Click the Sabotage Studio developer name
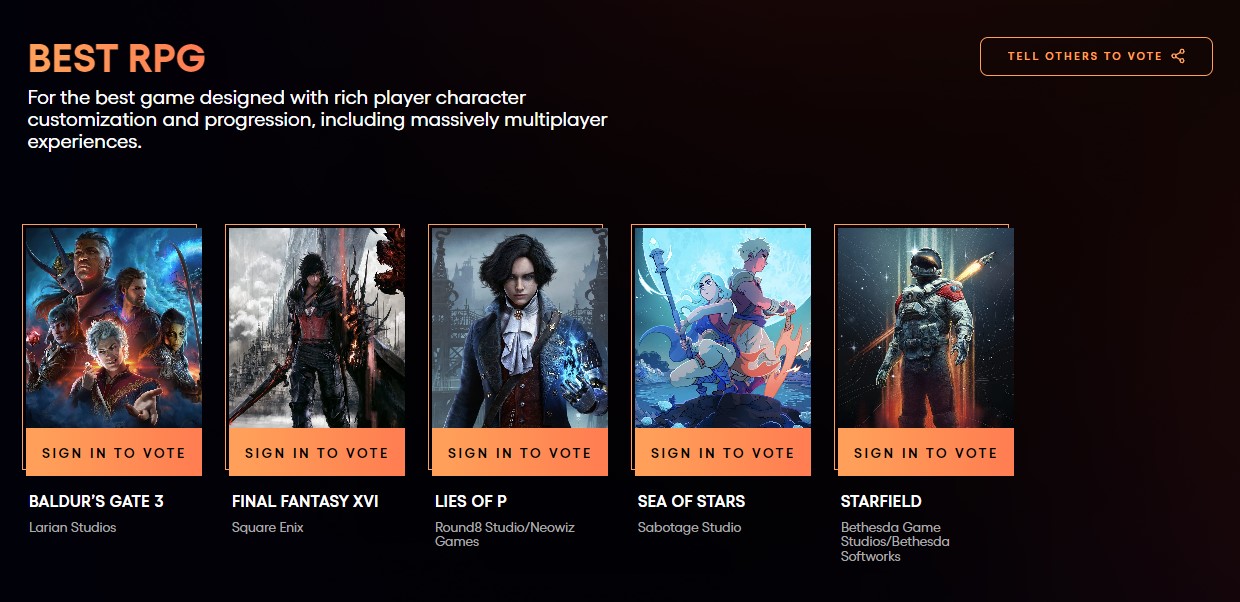The height and width of the screenshot is (602, 1240). tap(689, 527)
